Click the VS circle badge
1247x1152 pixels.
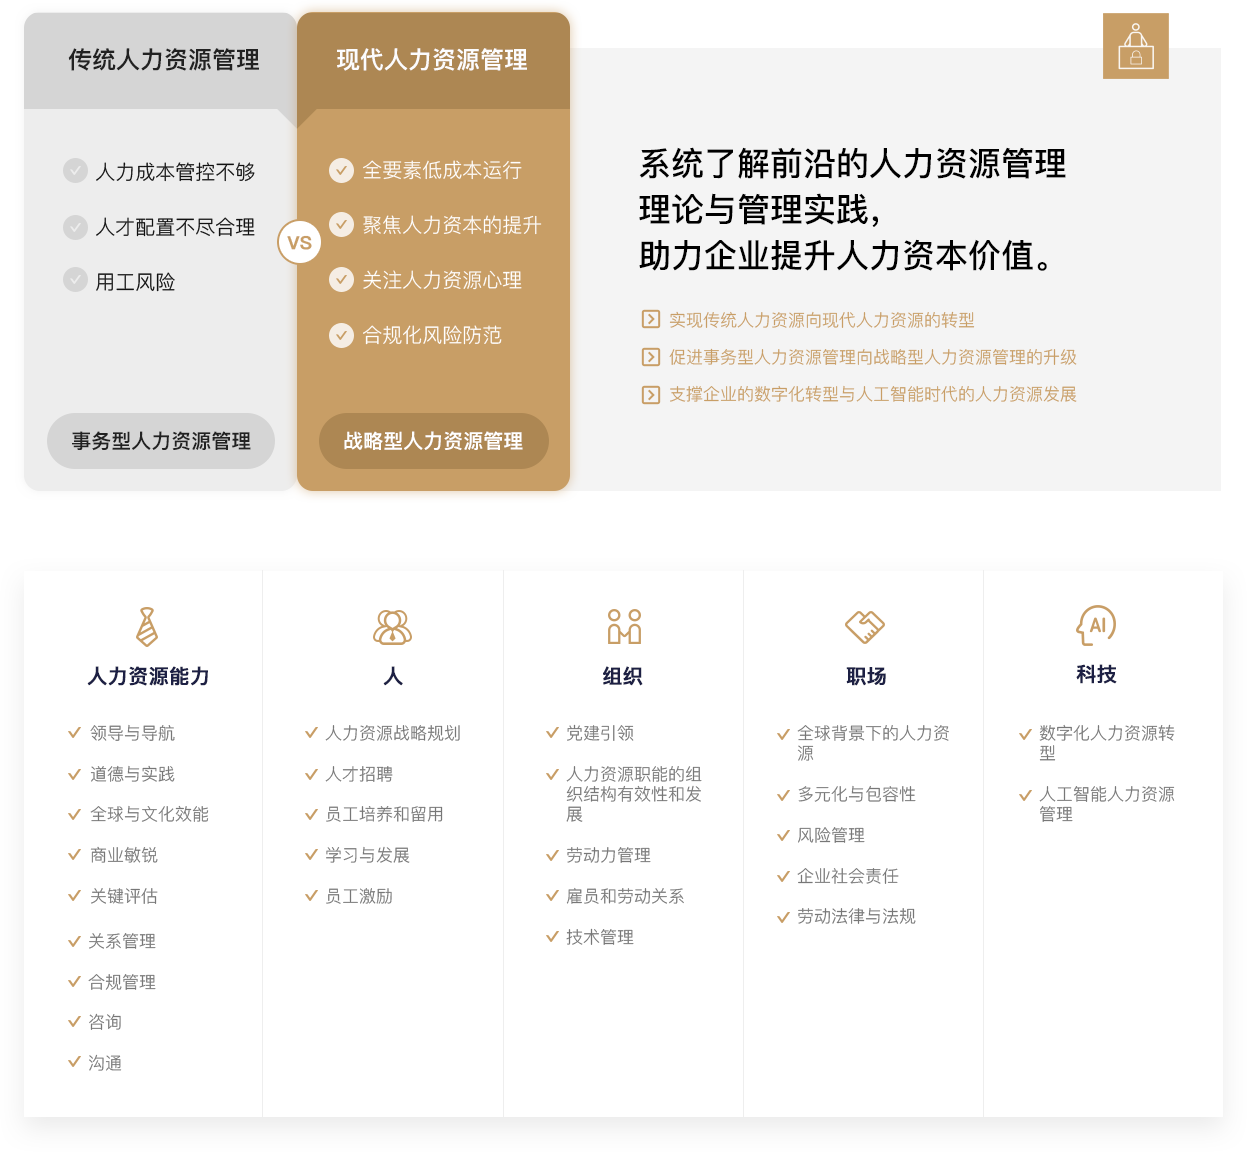tap(299, 242)
